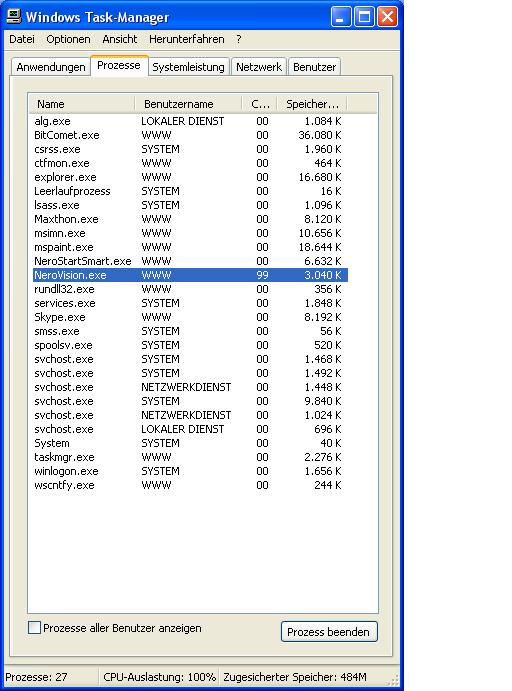The image size is (512, 691).
Task: Select the BitComet.exe process row
Action: (190, 135)
